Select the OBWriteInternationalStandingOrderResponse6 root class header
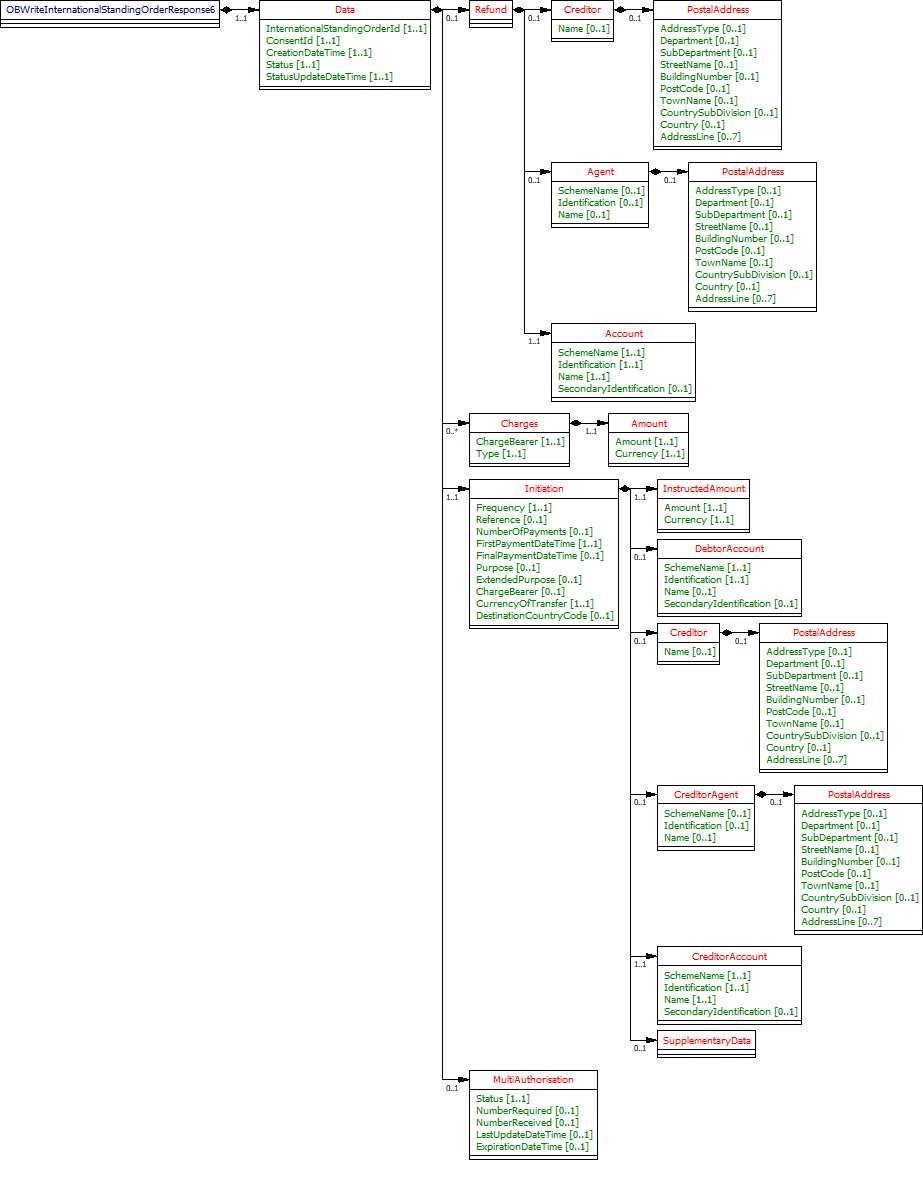 coord(110,8)
